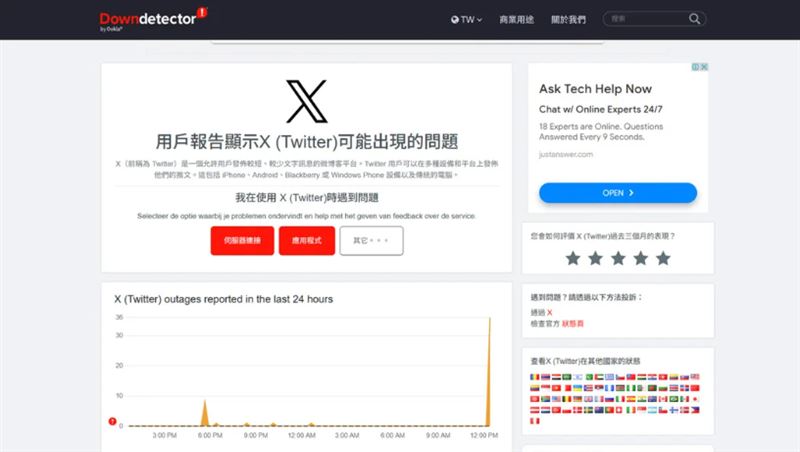Image resolution: width=800 pixels, height=452 pixels.
Task: Select the first flag in the country list
Action: pyautogui.click(x=535, y=377)
